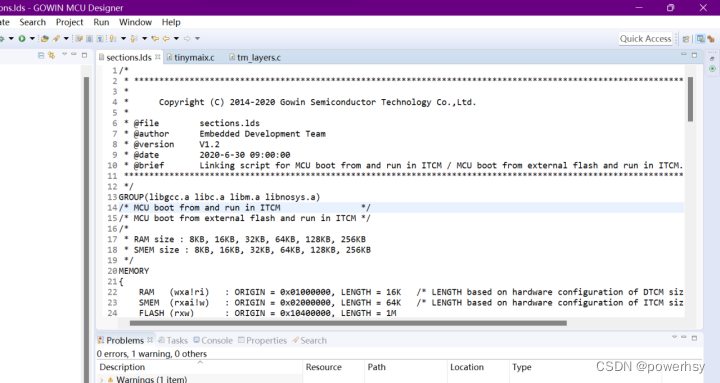Maximize the editor area
720x383 pixels.
[694, 55]
